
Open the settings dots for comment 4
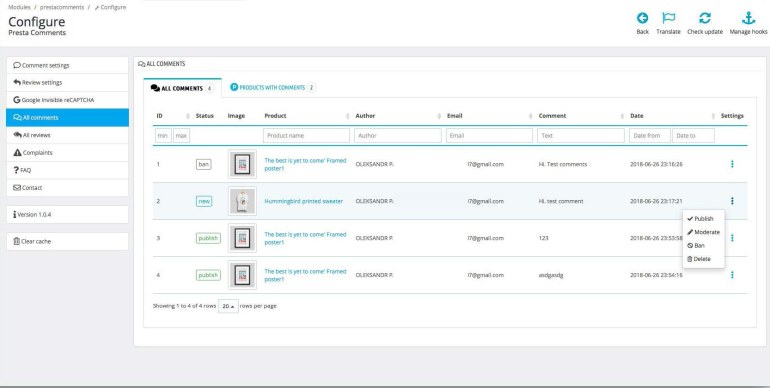pos(732,275)
